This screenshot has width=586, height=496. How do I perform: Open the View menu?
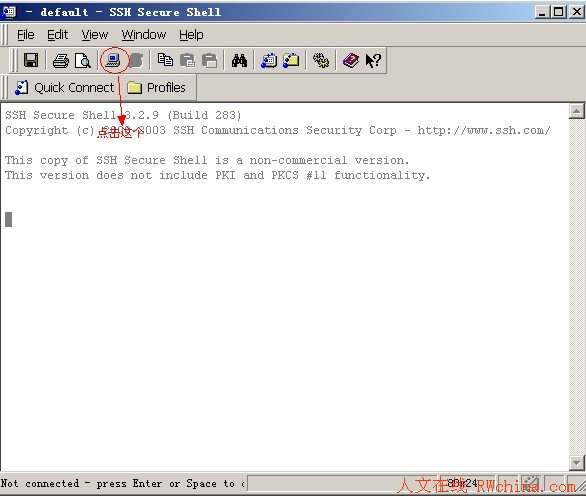pos(95,35)
